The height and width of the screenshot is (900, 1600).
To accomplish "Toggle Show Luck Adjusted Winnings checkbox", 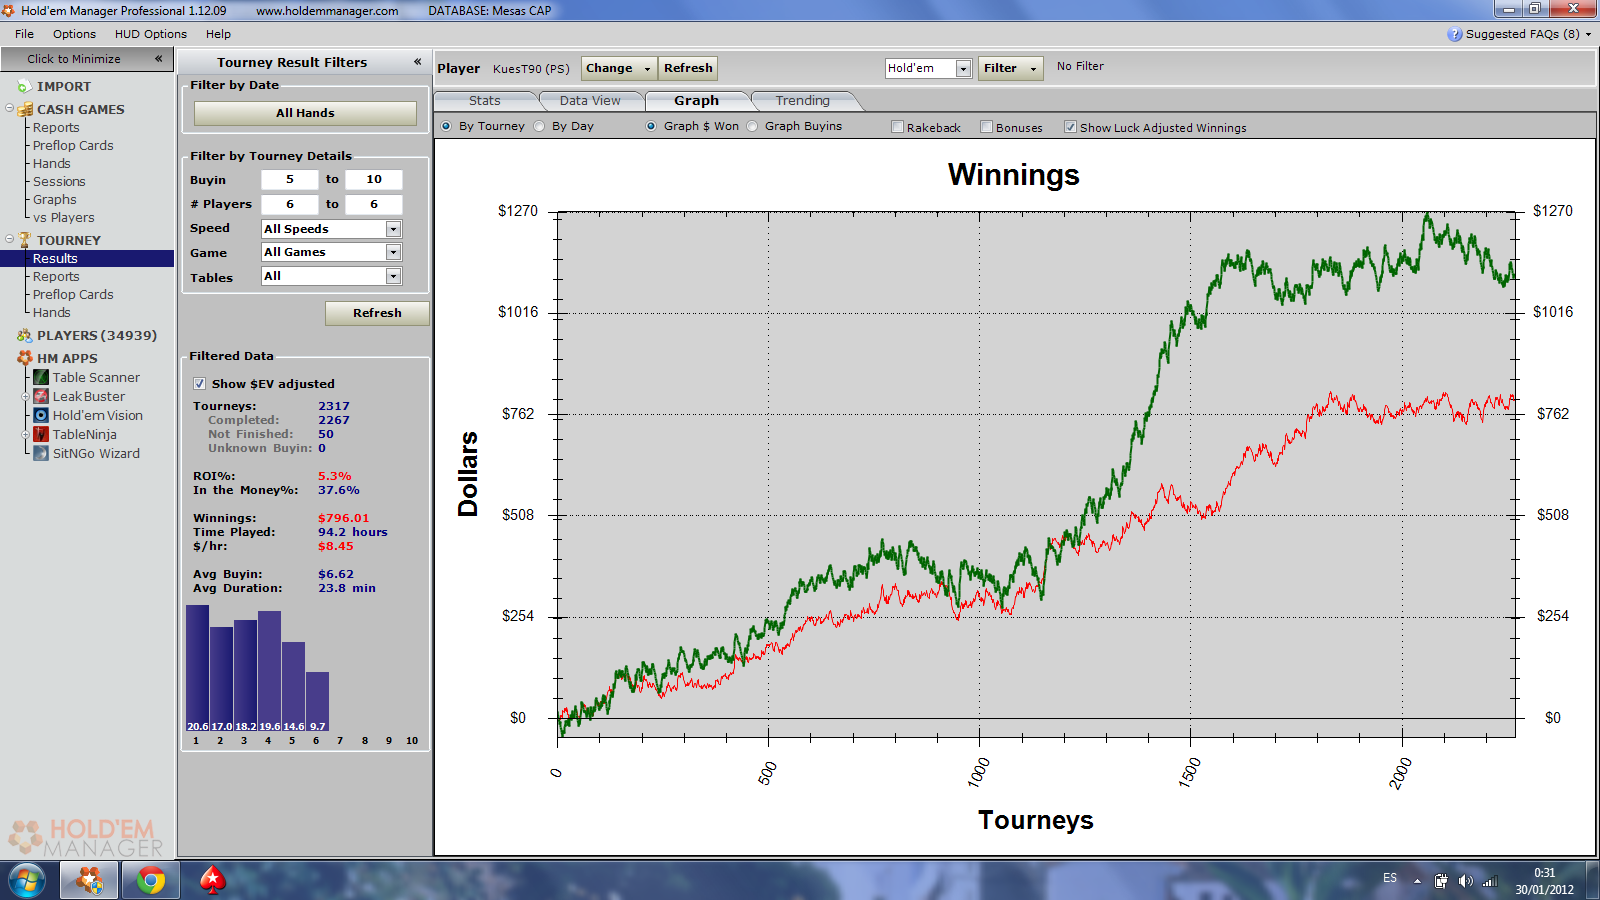I will pos(1070,127).
